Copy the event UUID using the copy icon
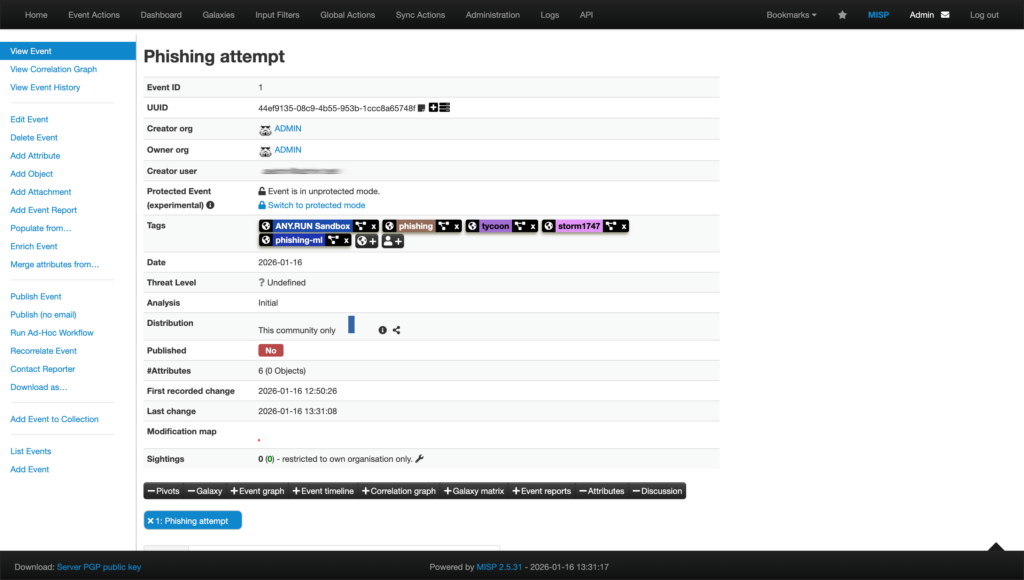This screenshot has height=580, width=1024. tap(421, 107)
